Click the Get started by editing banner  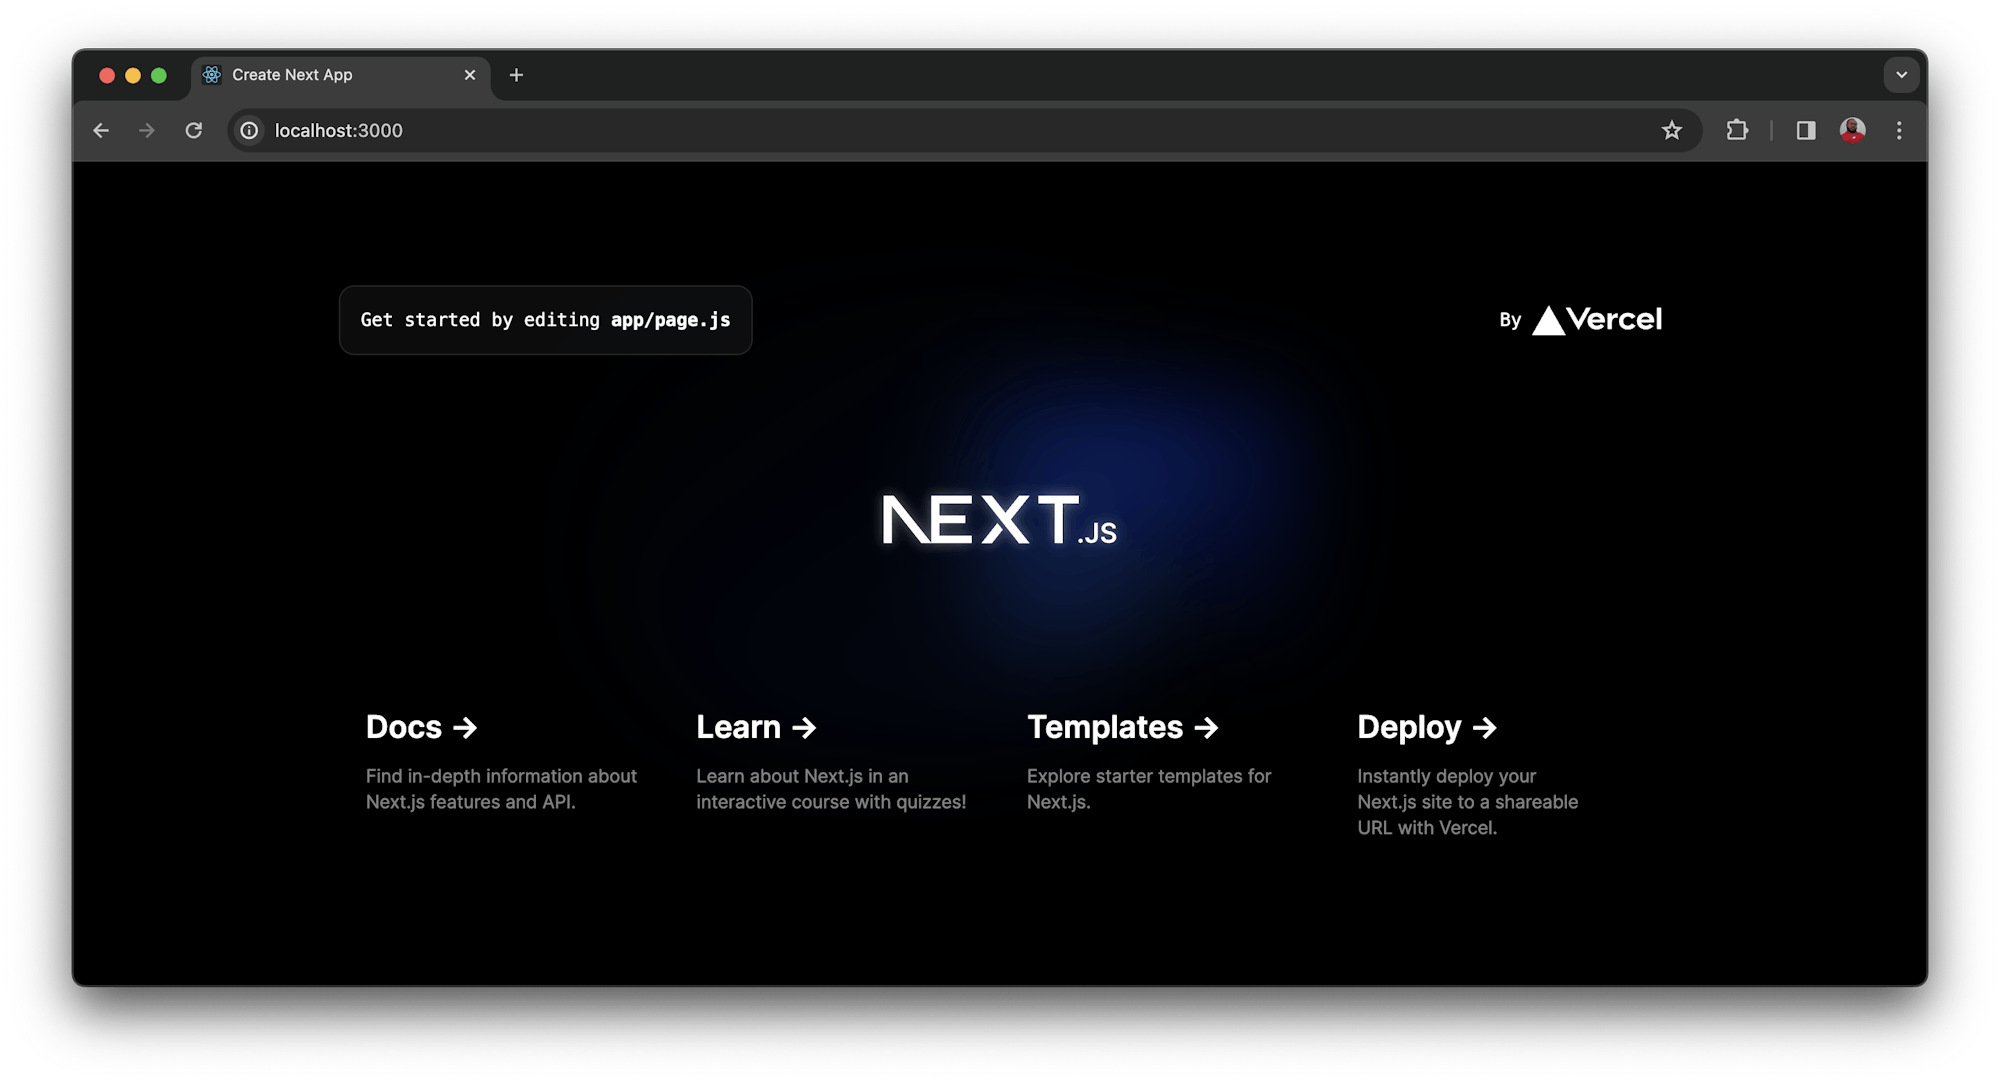[545, 319]
